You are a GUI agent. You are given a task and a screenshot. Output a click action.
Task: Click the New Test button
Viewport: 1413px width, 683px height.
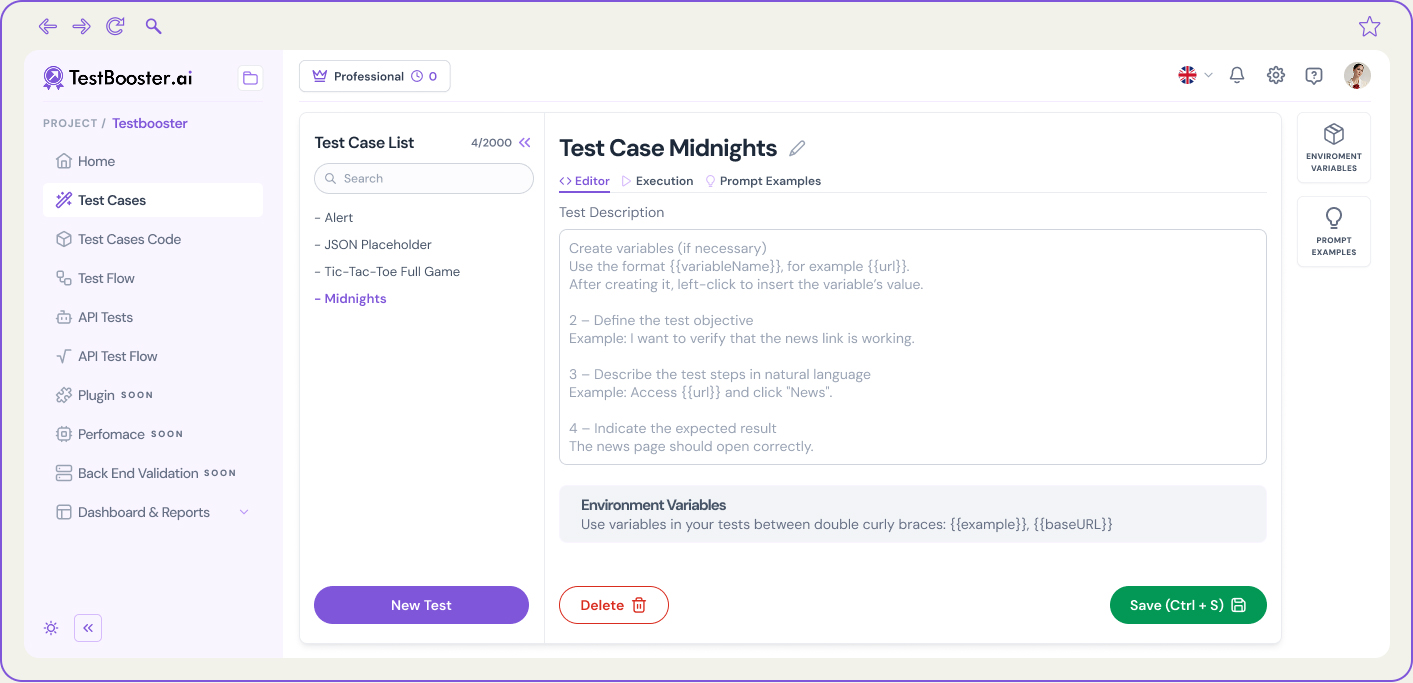[x=421, y=605]
